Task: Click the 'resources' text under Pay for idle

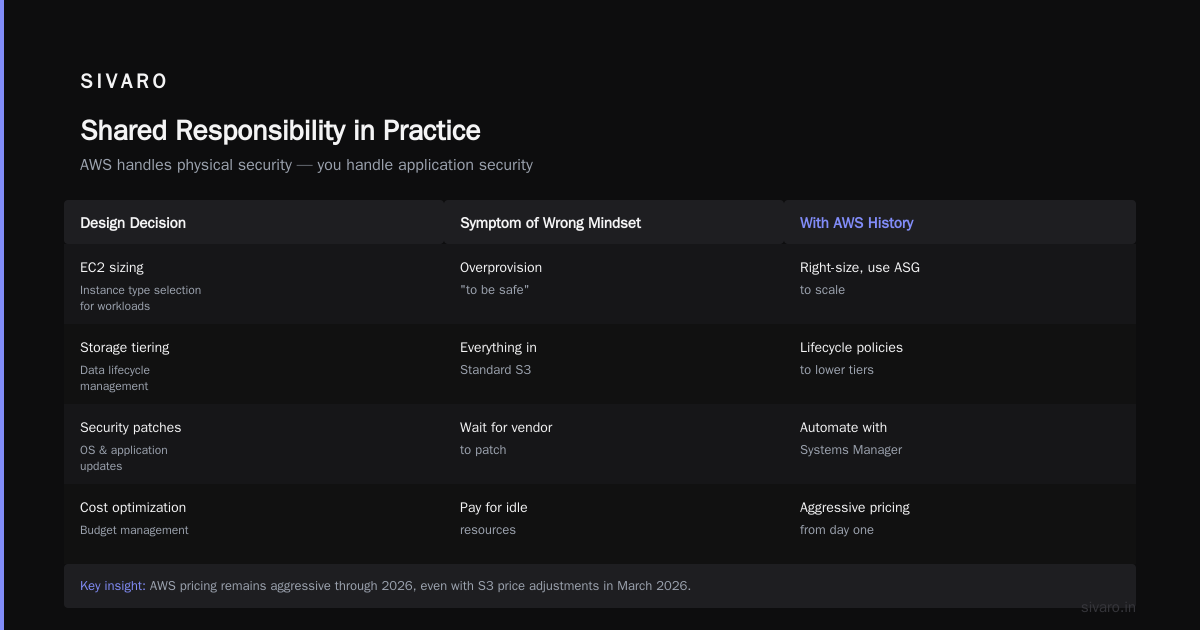Action: click(488, 530)
